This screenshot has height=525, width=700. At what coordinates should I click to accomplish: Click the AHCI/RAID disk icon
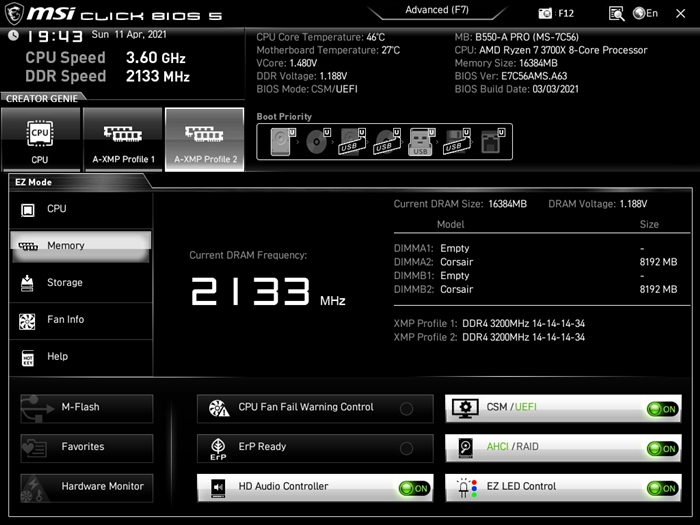pos(465,448)
